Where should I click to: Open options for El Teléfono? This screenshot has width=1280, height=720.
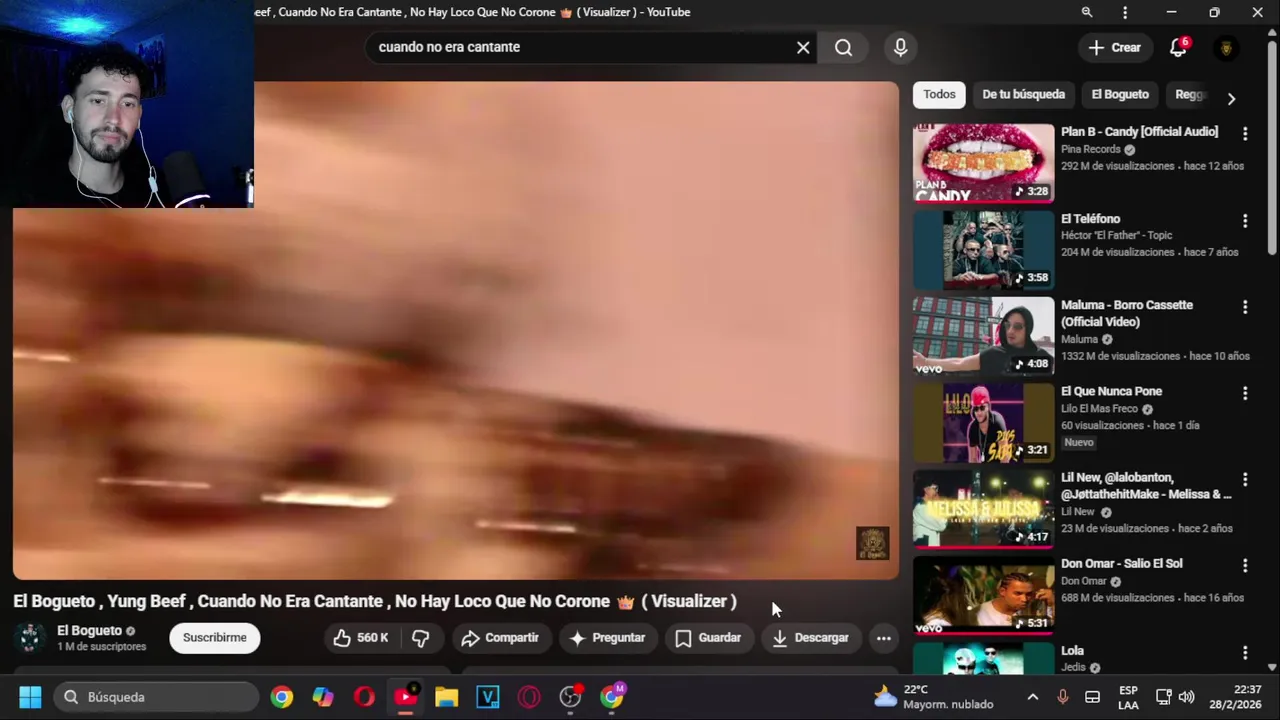click(1245, 220)
